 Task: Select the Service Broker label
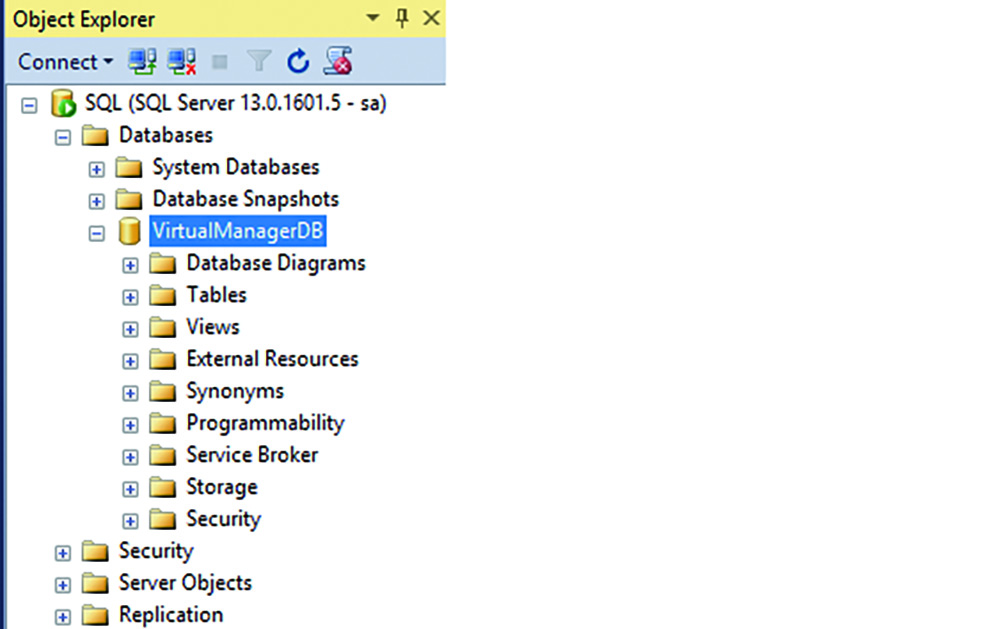point(253,455)
